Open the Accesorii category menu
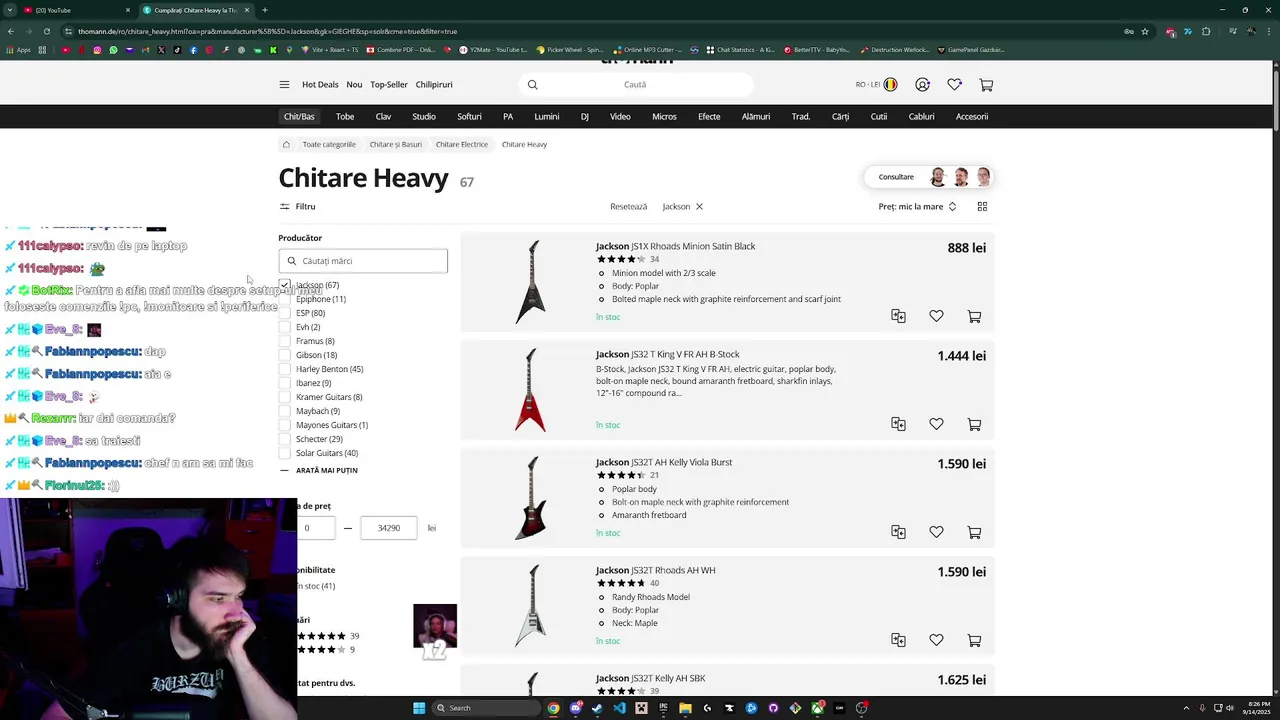Image resolution: width=1280 pixels, height=720 pixels. coord(972,117)
